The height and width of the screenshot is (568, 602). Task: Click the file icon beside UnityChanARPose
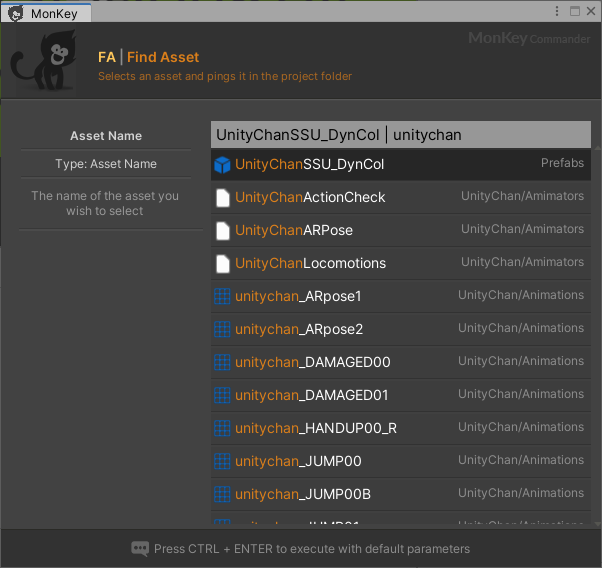(223, 231)
